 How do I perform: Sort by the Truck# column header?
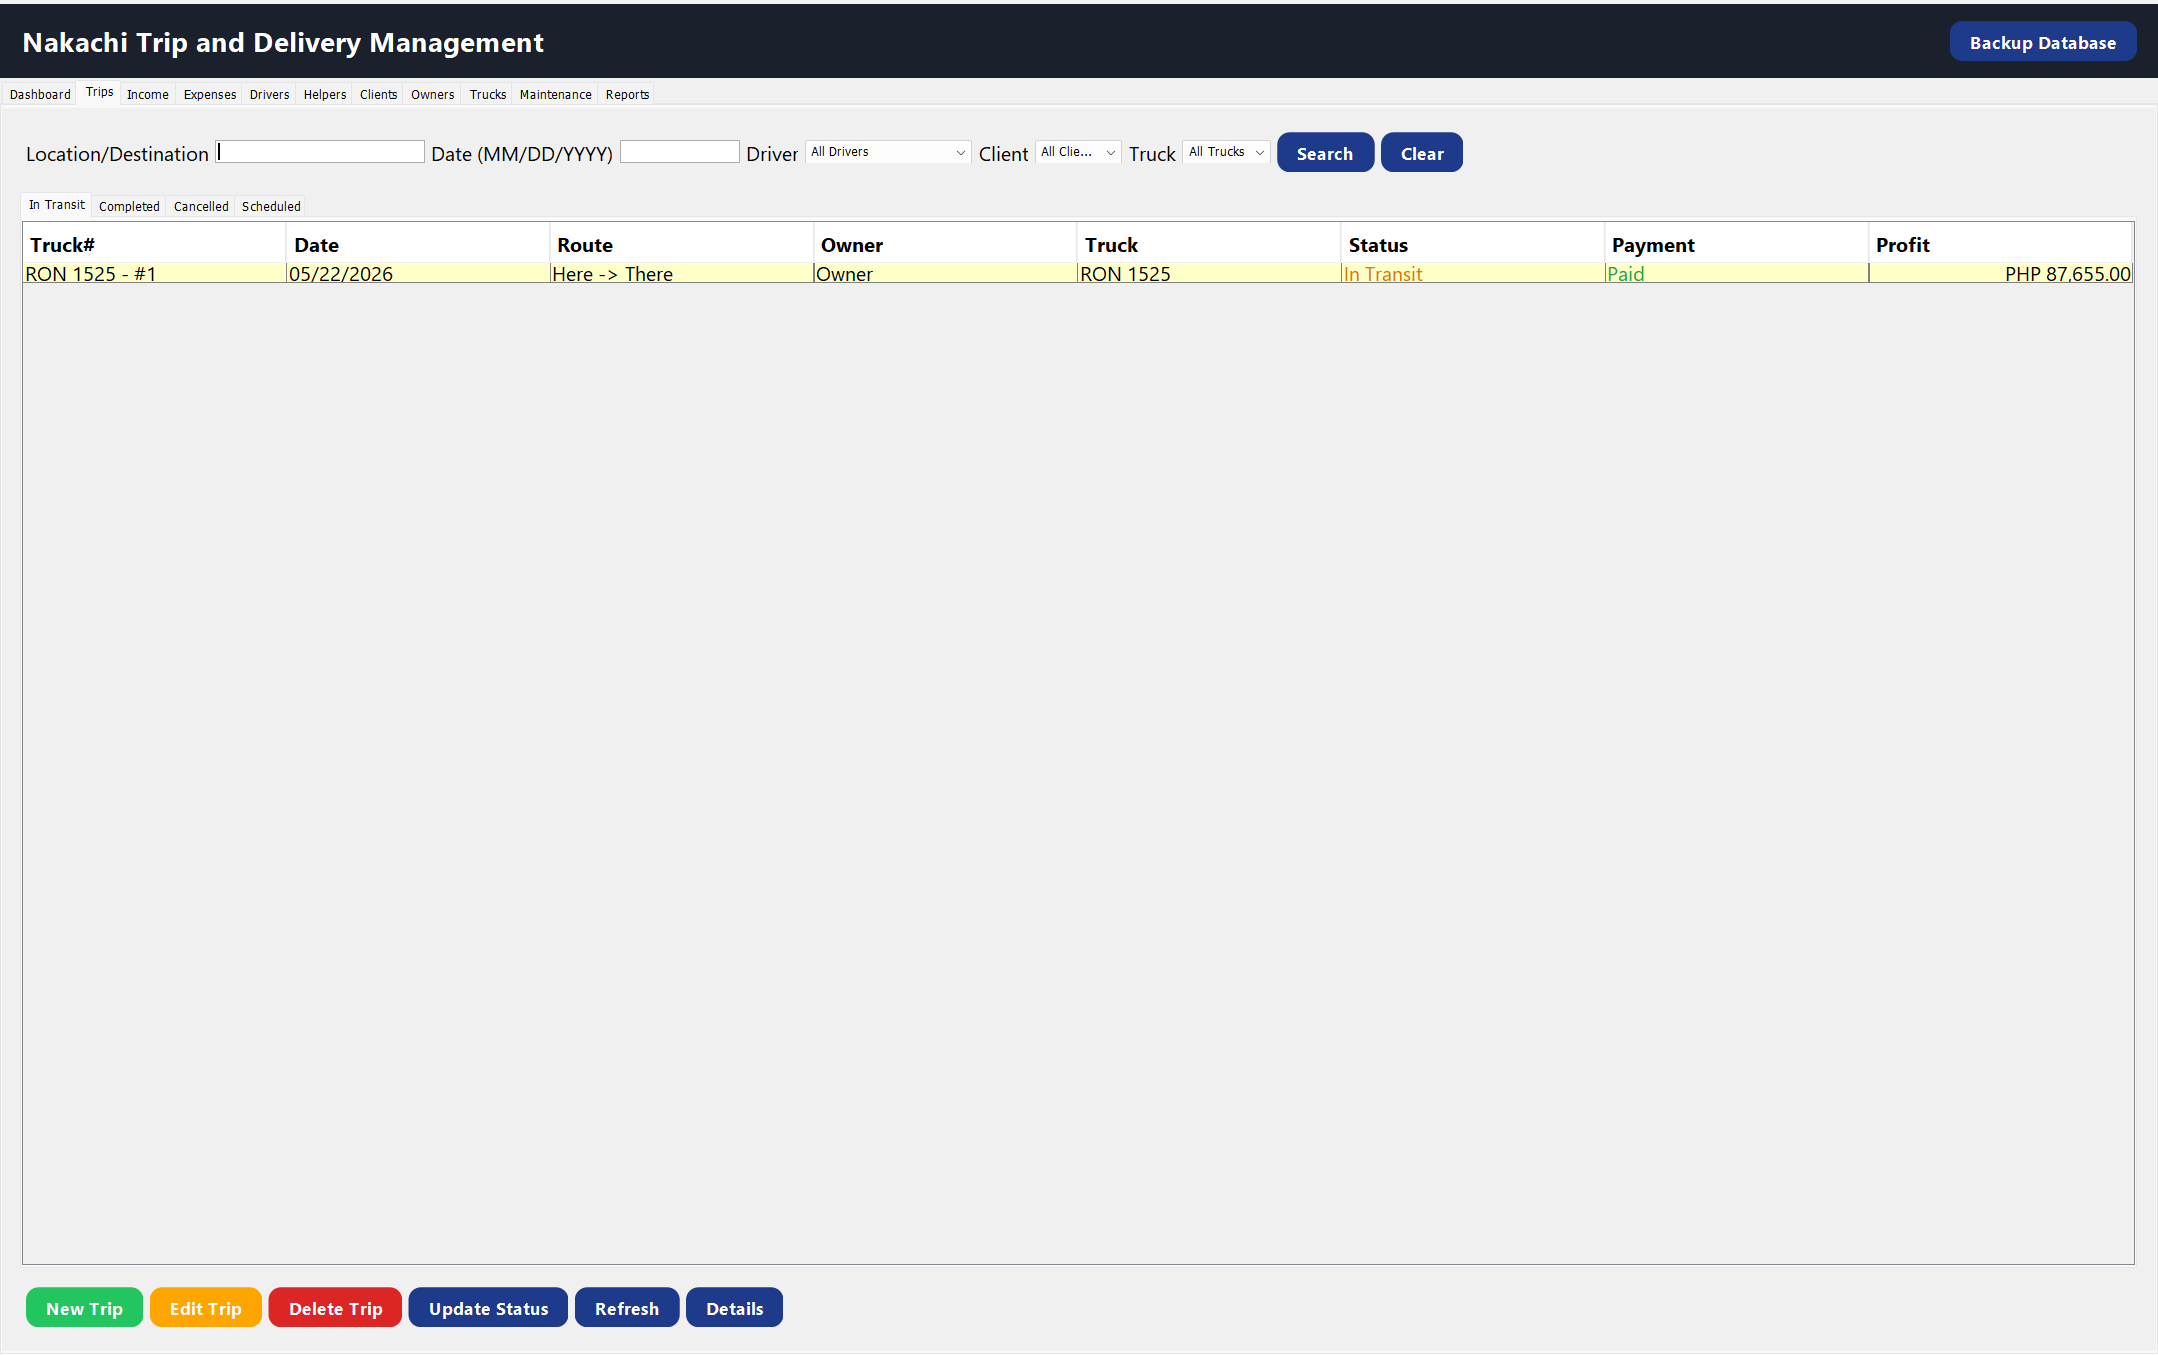click(154, 245)
